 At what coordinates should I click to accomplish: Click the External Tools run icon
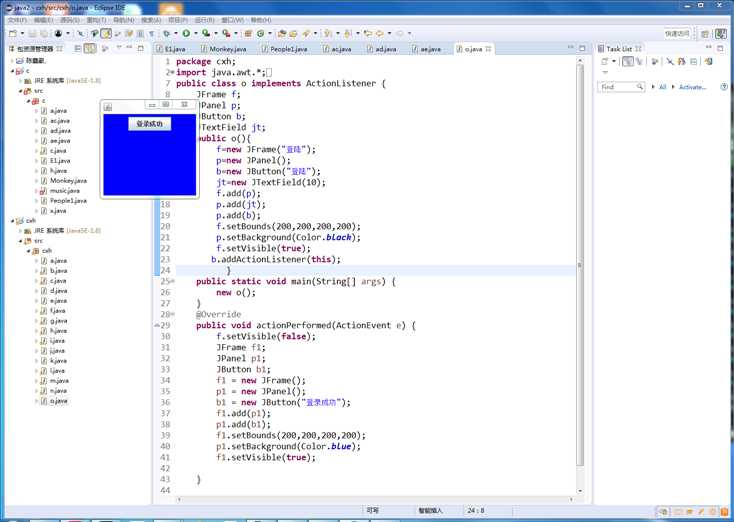tap(227, 34)
